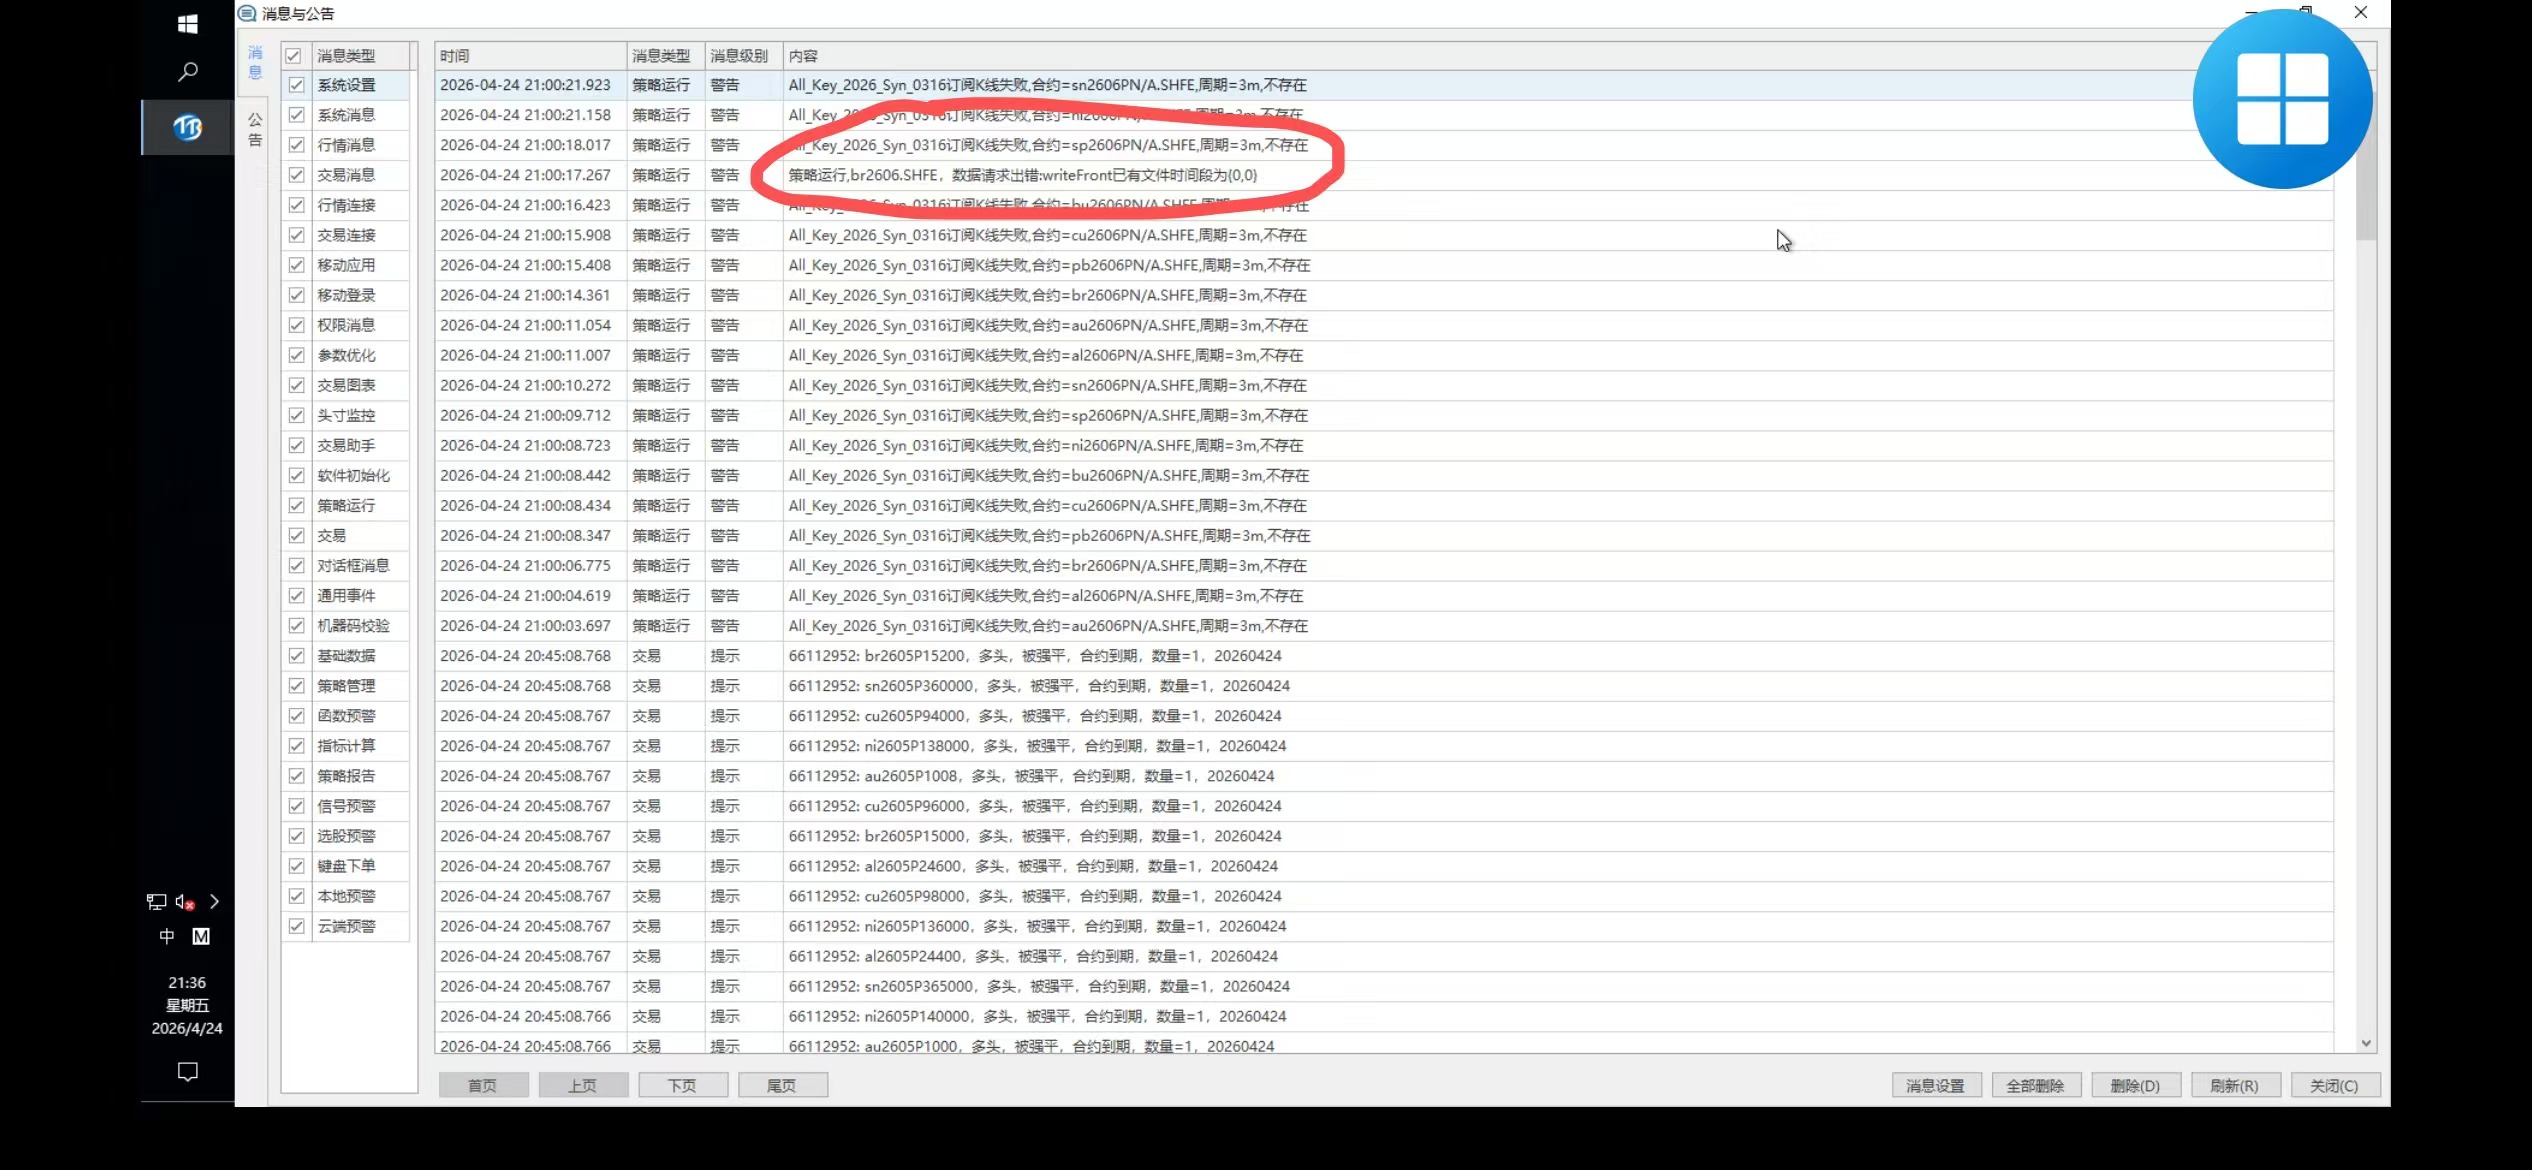
Task: Click the taskbar search magnifier icon
Action: pos(187,72)
